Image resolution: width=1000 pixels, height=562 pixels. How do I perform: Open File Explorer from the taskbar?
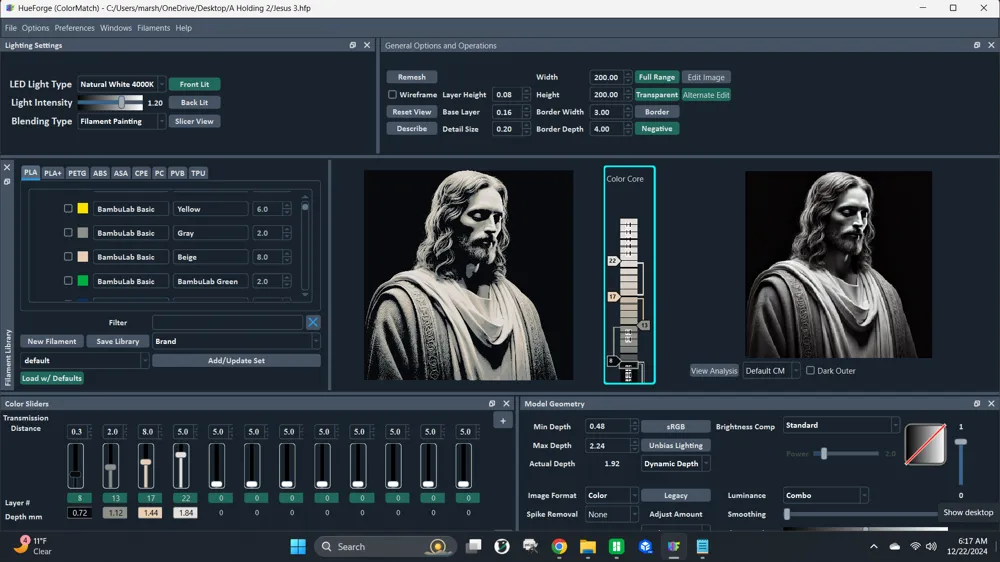(587, 547)
